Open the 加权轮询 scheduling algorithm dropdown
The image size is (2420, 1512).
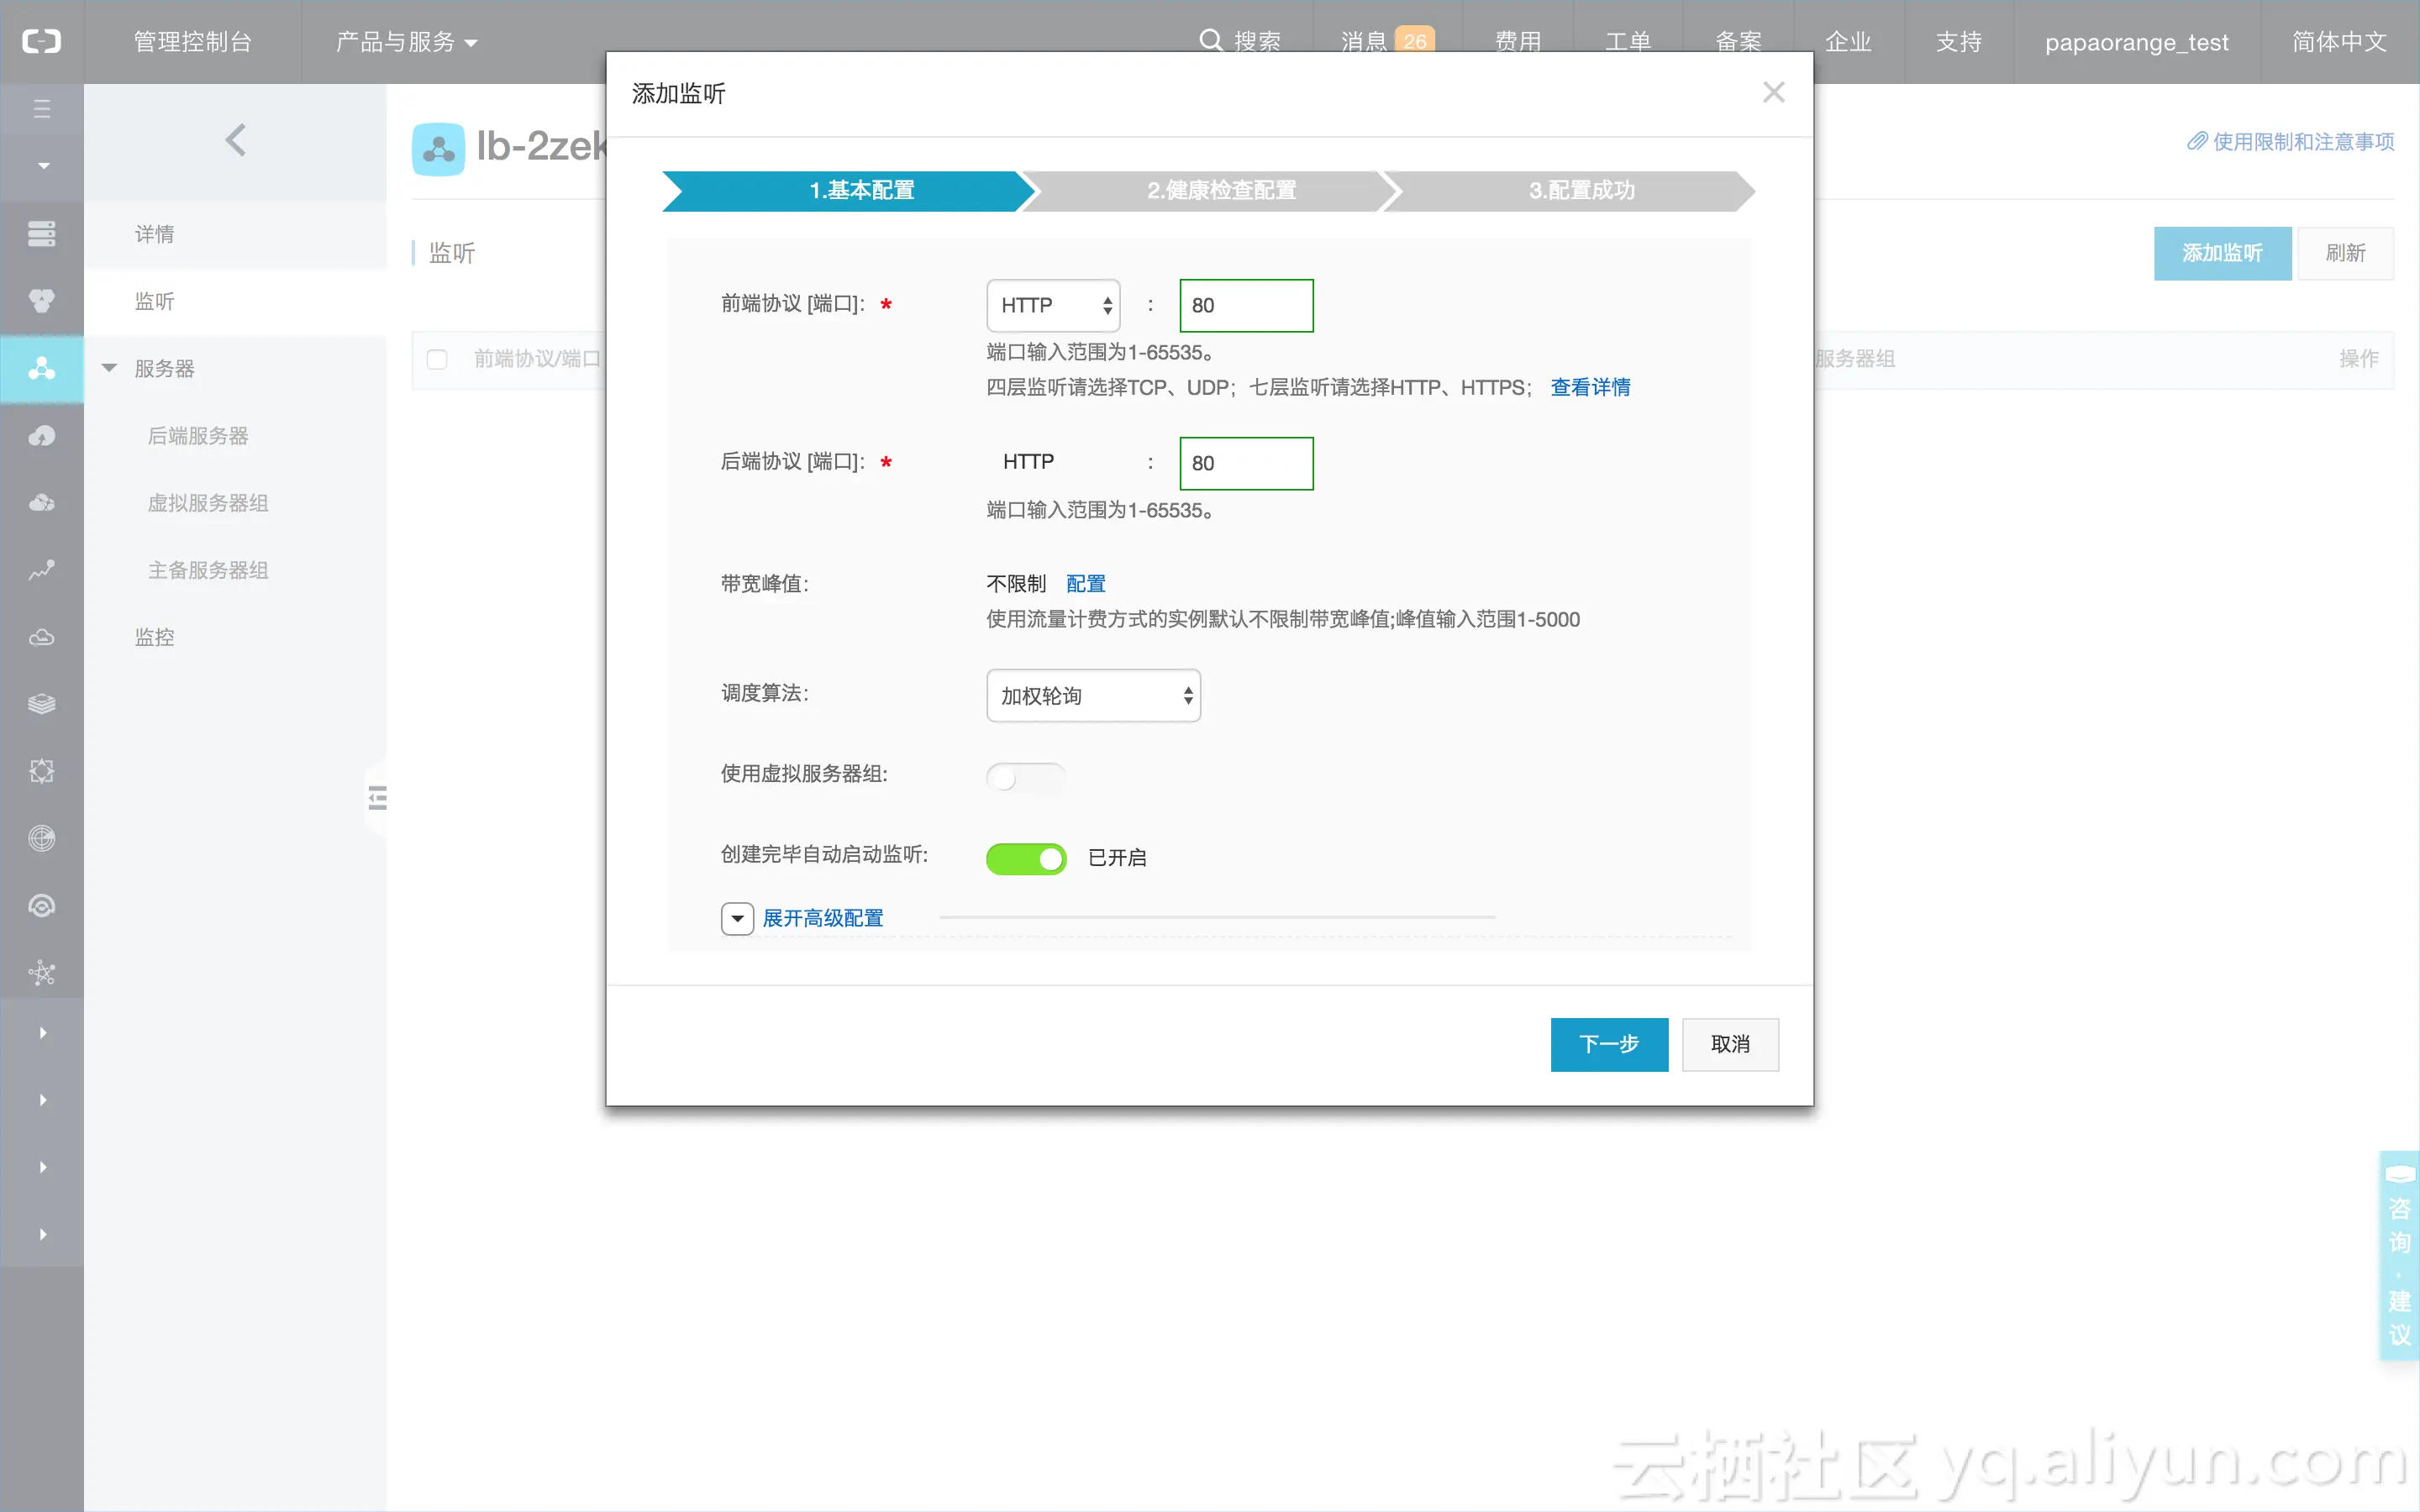pos(1092,695)
